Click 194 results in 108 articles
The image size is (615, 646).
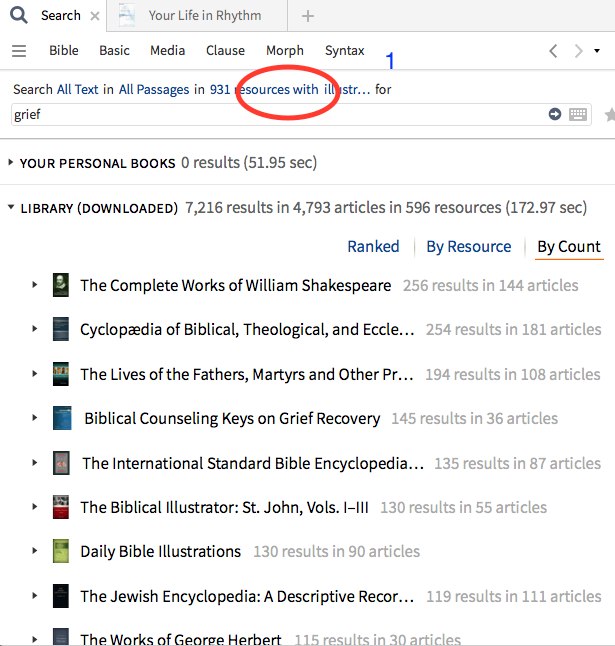(513, 374)
